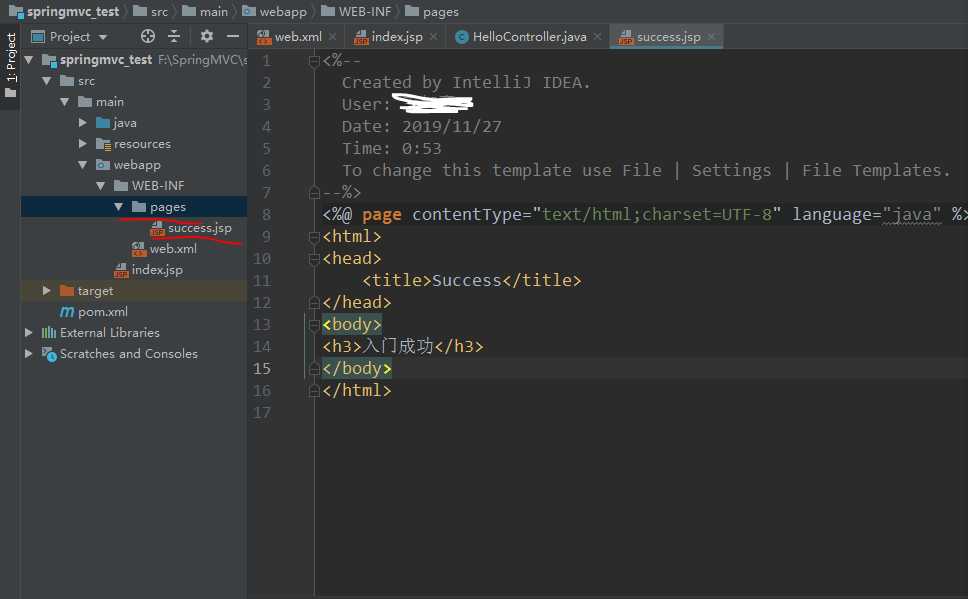The image size is (968, 599).
Task: Click WEB-INF breadcrumb in navigation bar
Action: [356, 11]
